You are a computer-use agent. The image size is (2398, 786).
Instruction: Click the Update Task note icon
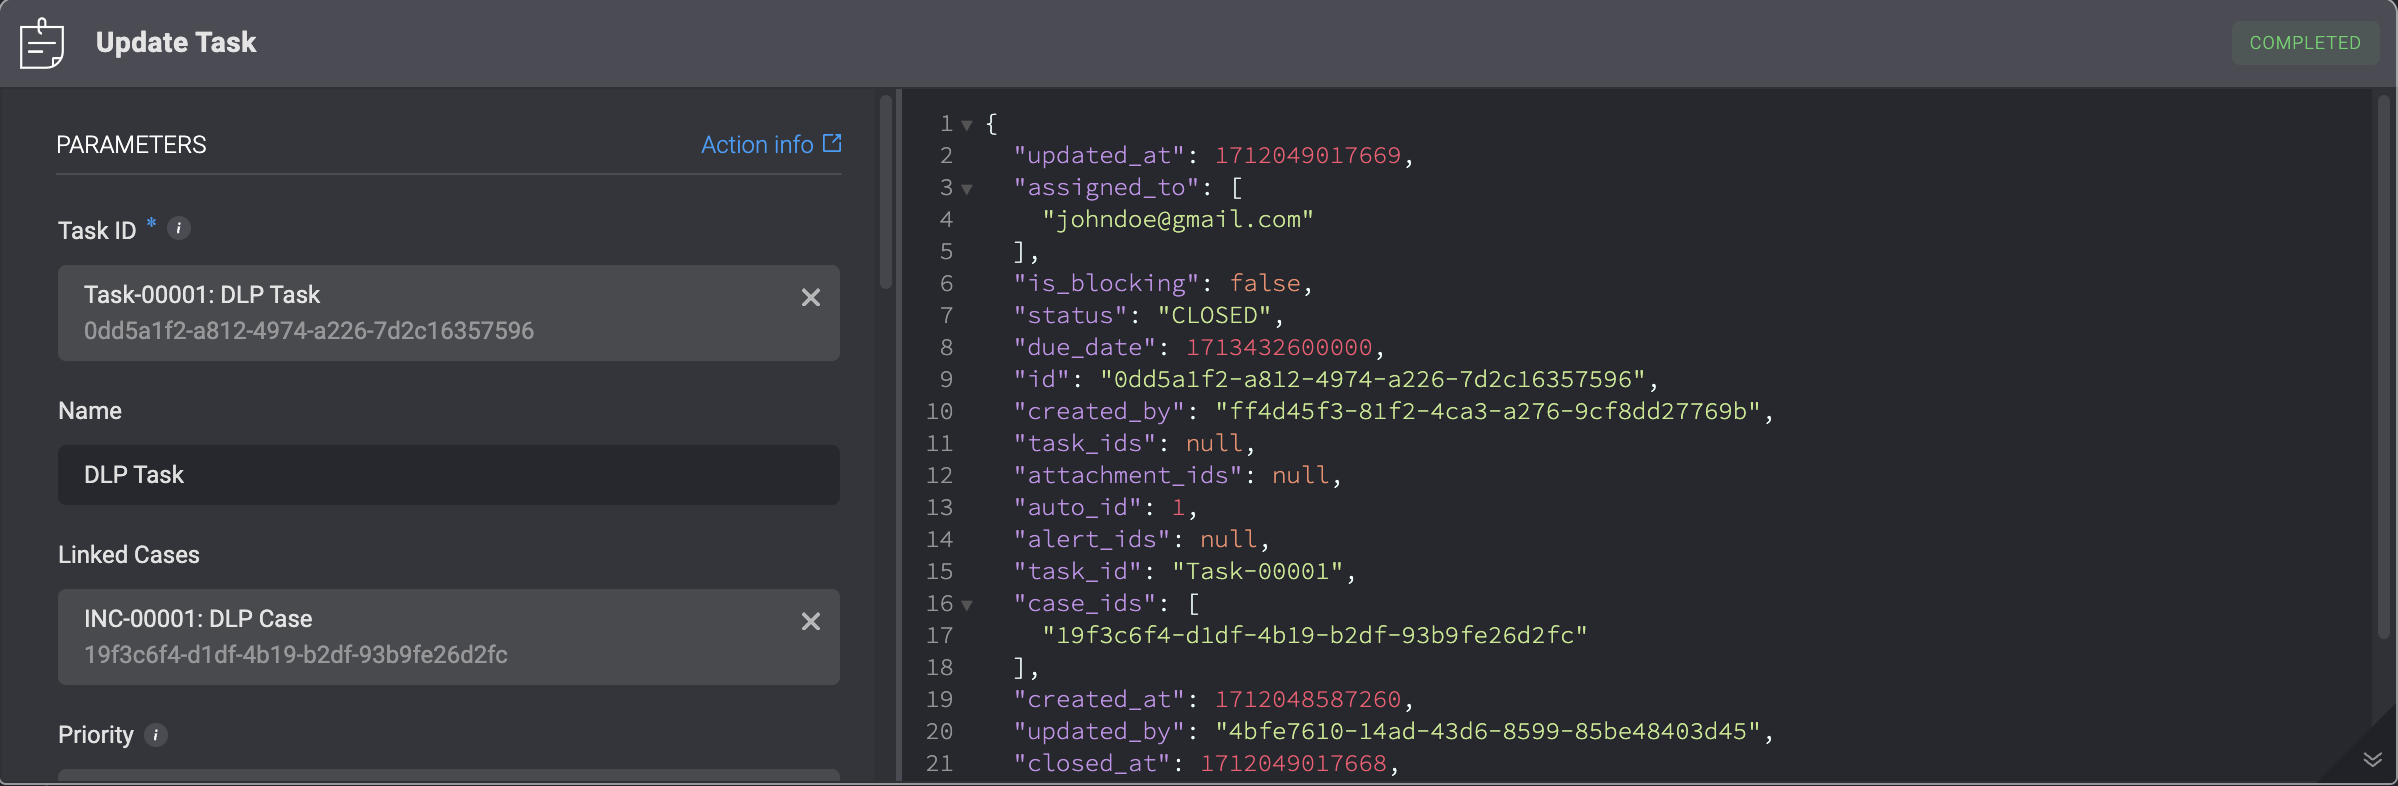coord(42,43)
